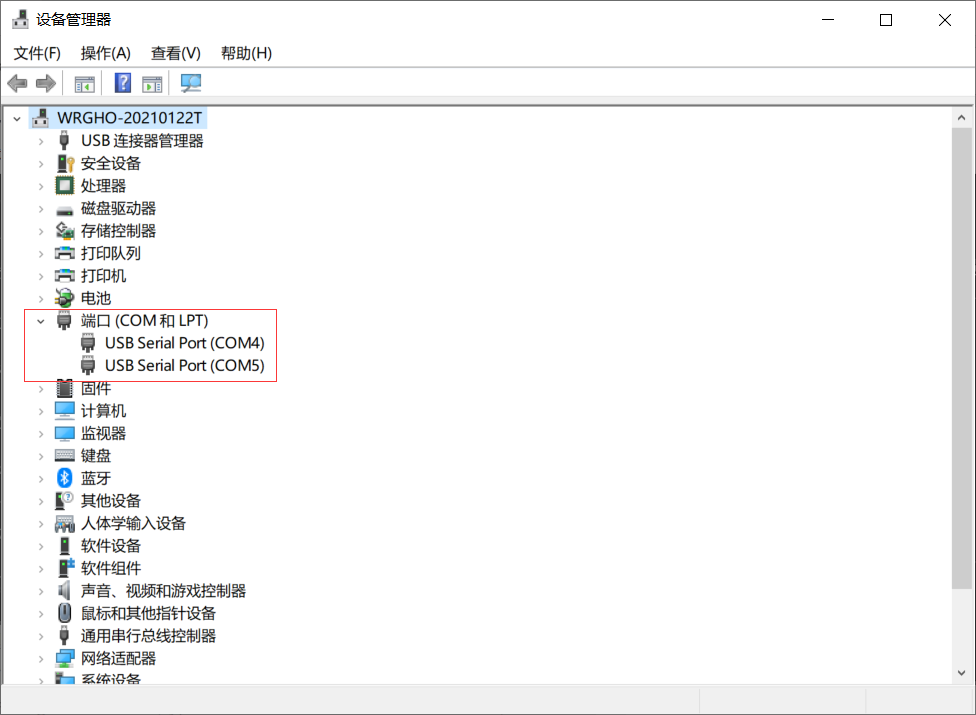Click the Show/Hide Action Pane toolbar icon
This screenshot has height=715, width=976.
(152, 83)
